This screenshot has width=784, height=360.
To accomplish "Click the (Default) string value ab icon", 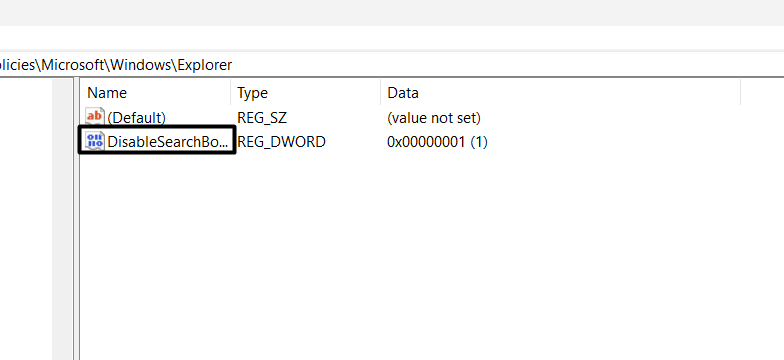I will tap(95, 117).
